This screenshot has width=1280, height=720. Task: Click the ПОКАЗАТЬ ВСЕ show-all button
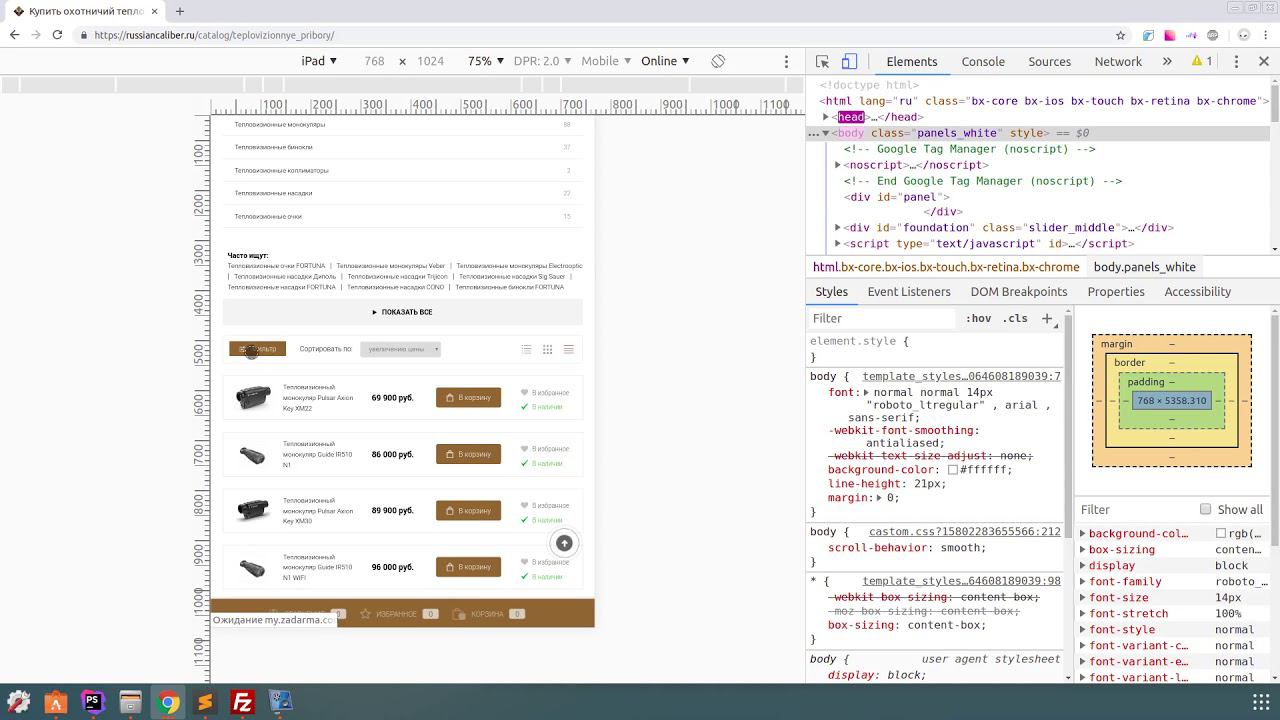click(402, 312)
